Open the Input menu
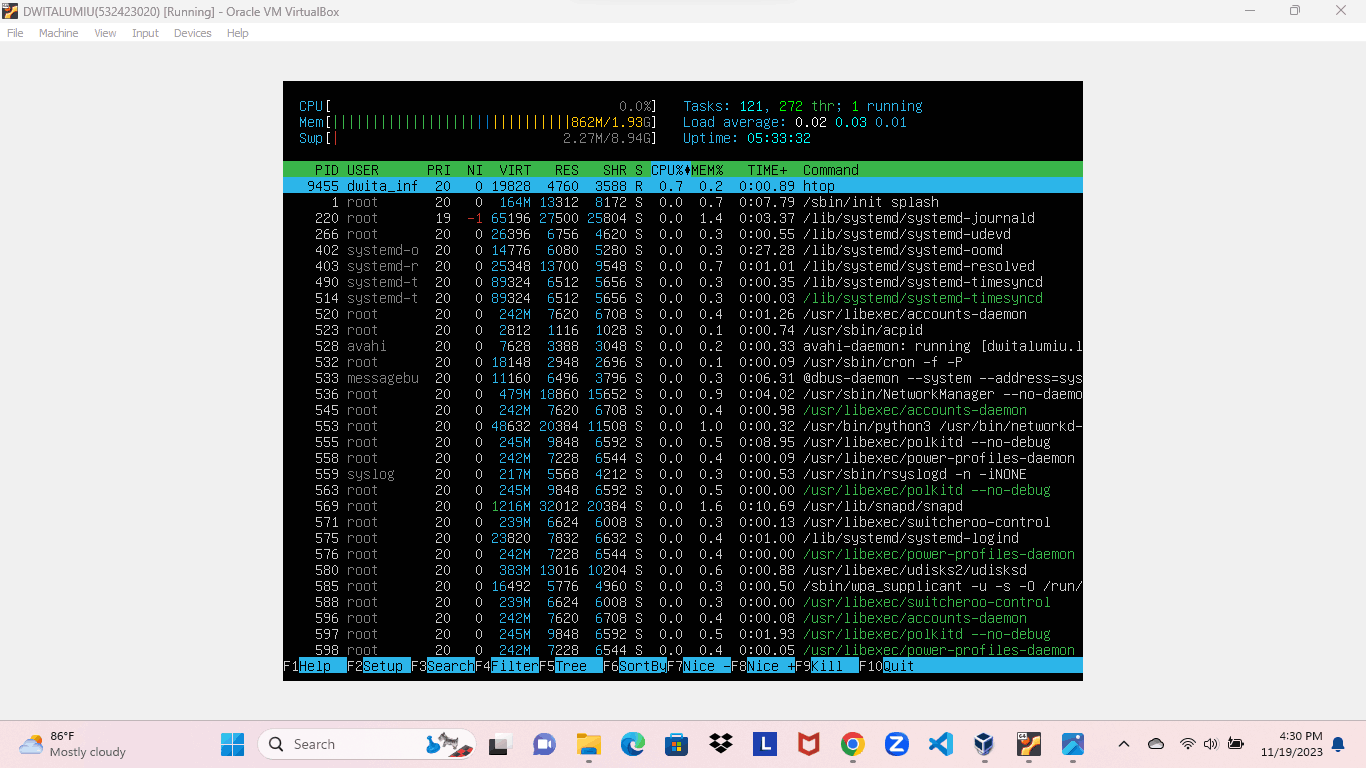This screenshot has width=1366, height=768. (x=145, y=33)
